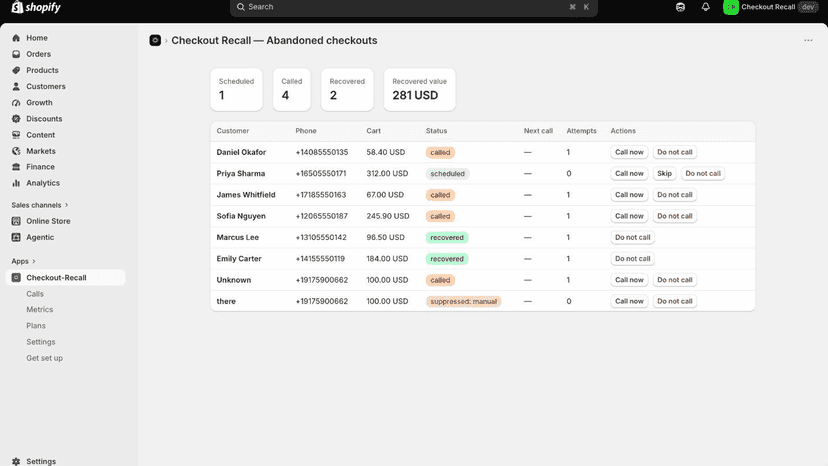The width and height of the screenshot is (828, 466).
Task: Click Call now for Daniel Okafor
Action: [629, 152]
